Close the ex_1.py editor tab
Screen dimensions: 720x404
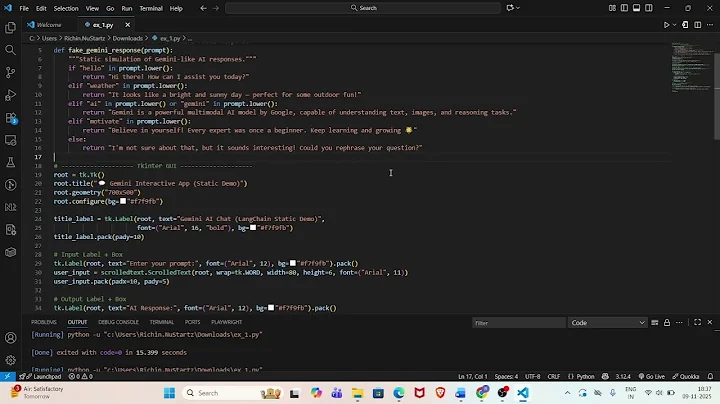128,25
